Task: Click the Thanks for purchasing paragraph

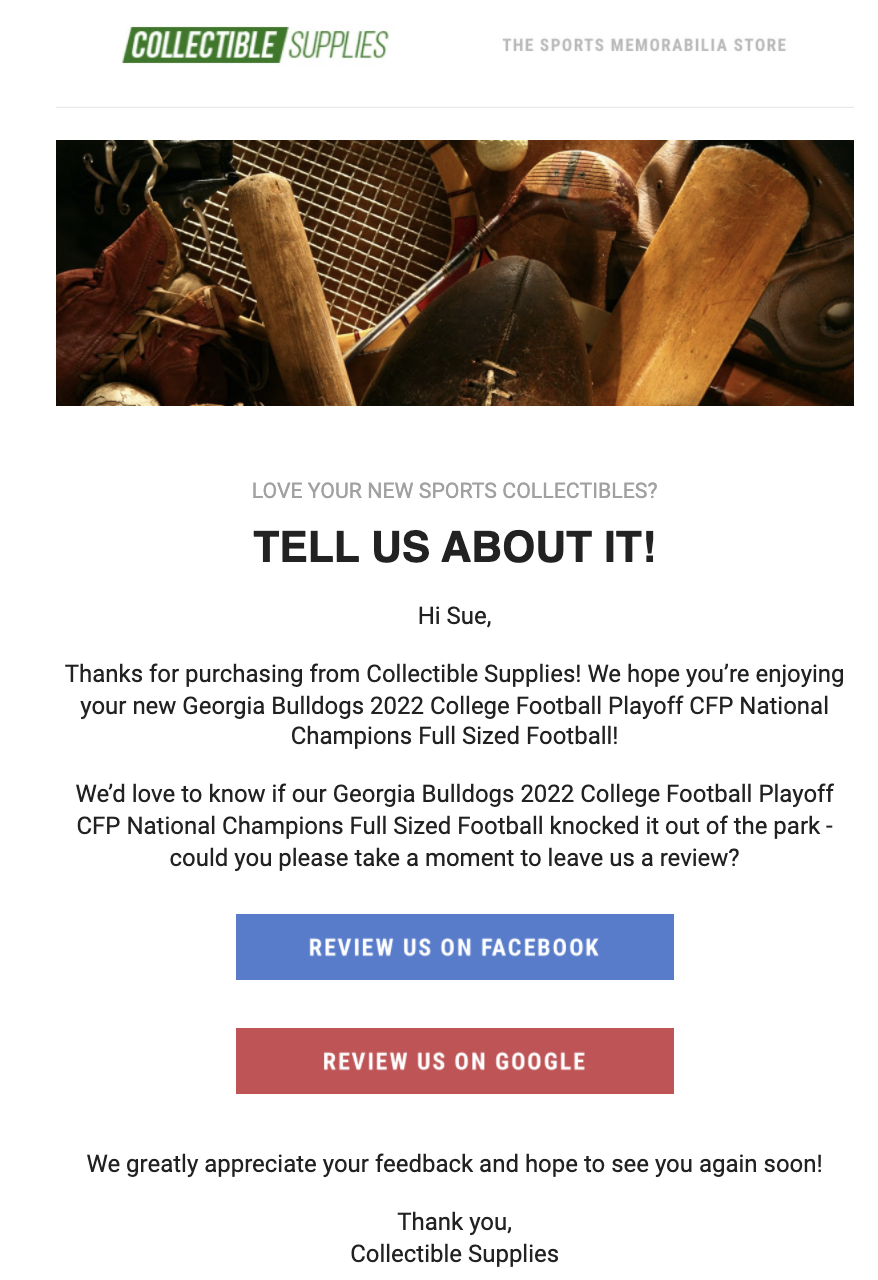Action: (x=454, y=705)
